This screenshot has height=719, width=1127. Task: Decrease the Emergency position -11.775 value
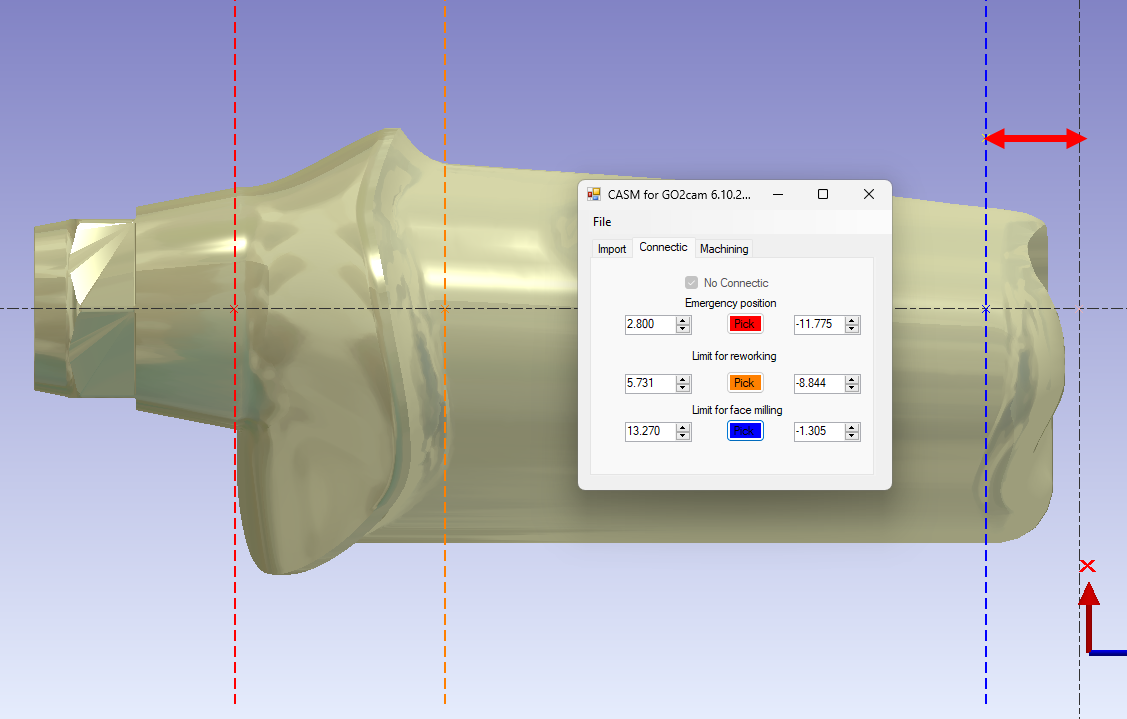point(852,329)
